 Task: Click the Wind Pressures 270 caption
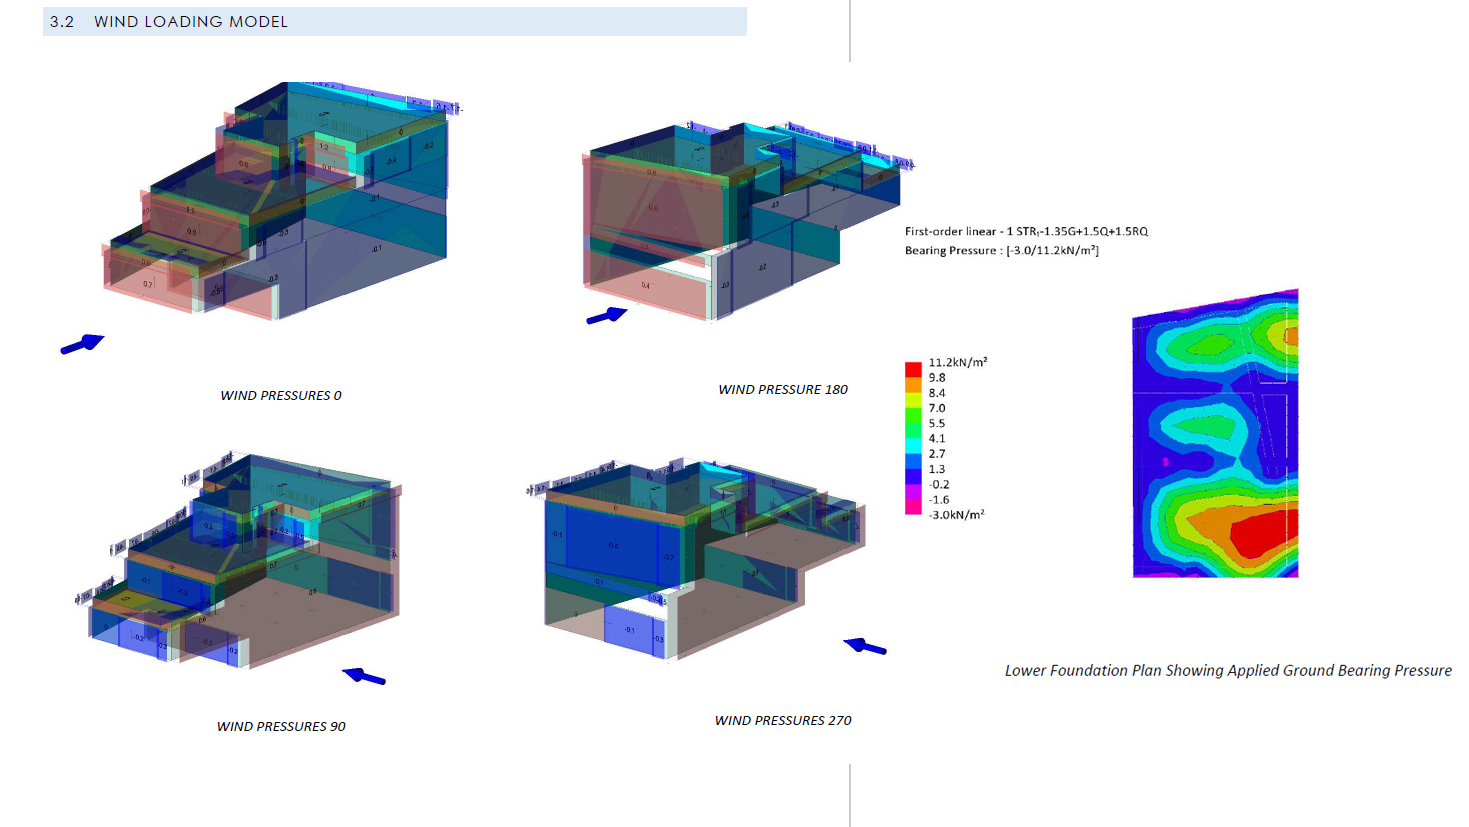(x=783, y=721)
